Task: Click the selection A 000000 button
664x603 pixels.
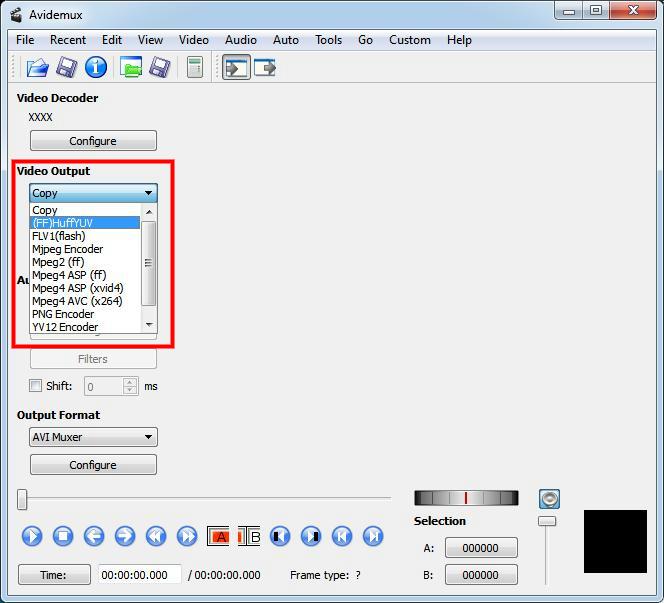Action: [481, 548]
